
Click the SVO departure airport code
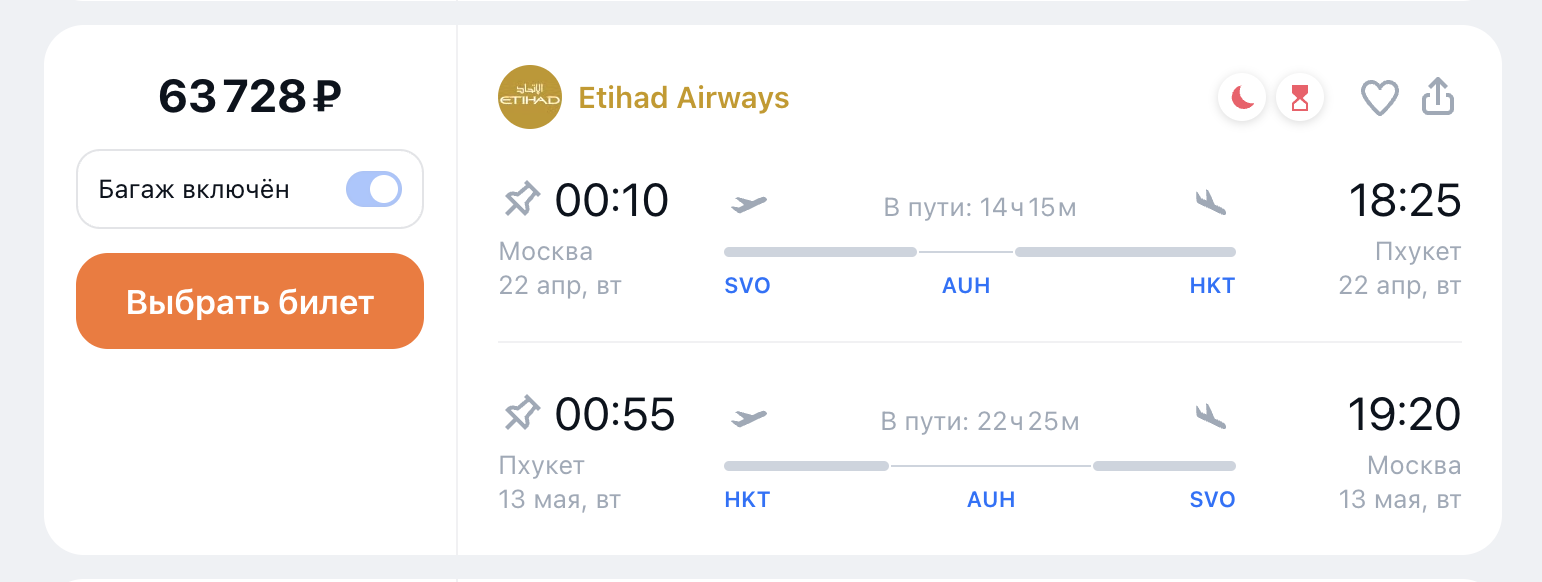point(747,286)
